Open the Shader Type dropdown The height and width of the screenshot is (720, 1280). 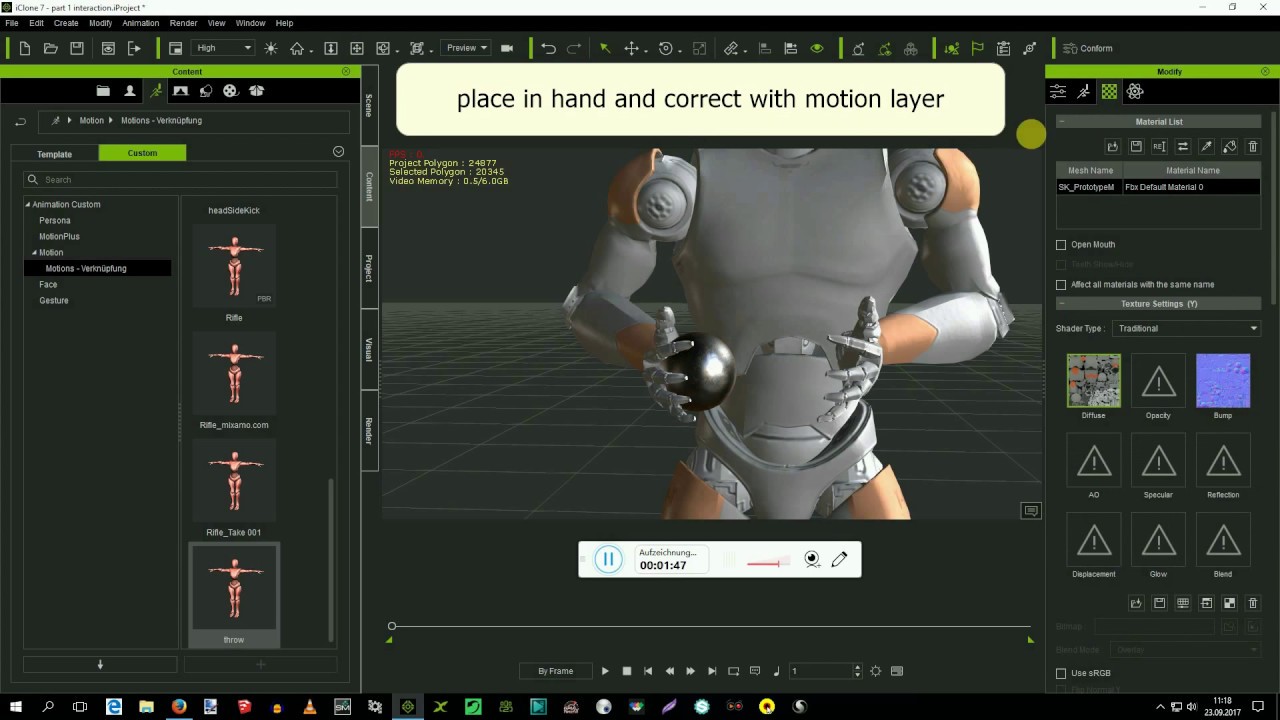pos(1186,328)
